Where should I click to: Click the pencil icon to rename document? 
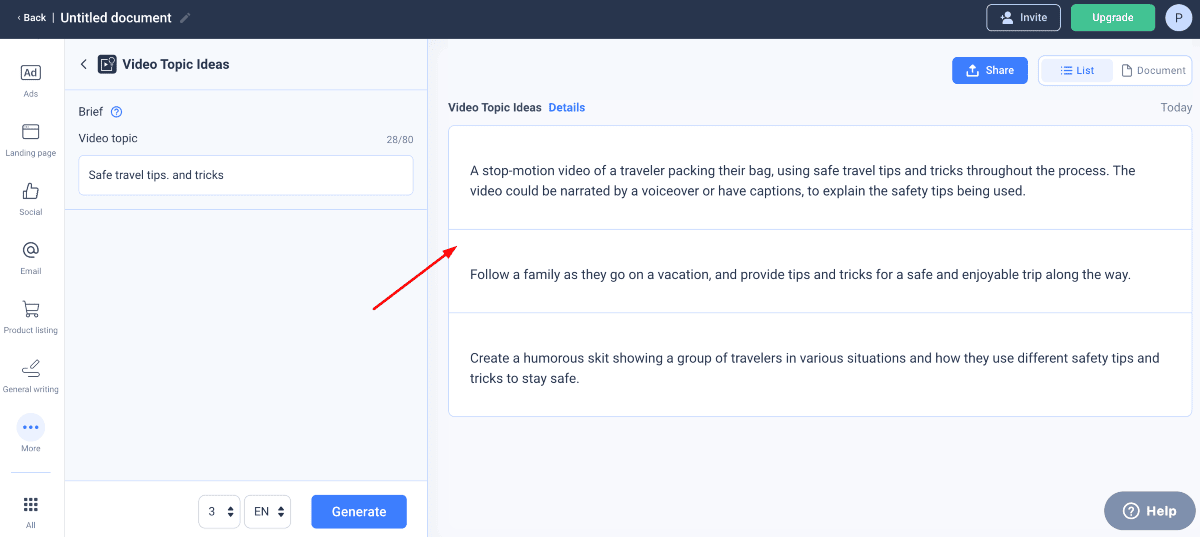185,18
